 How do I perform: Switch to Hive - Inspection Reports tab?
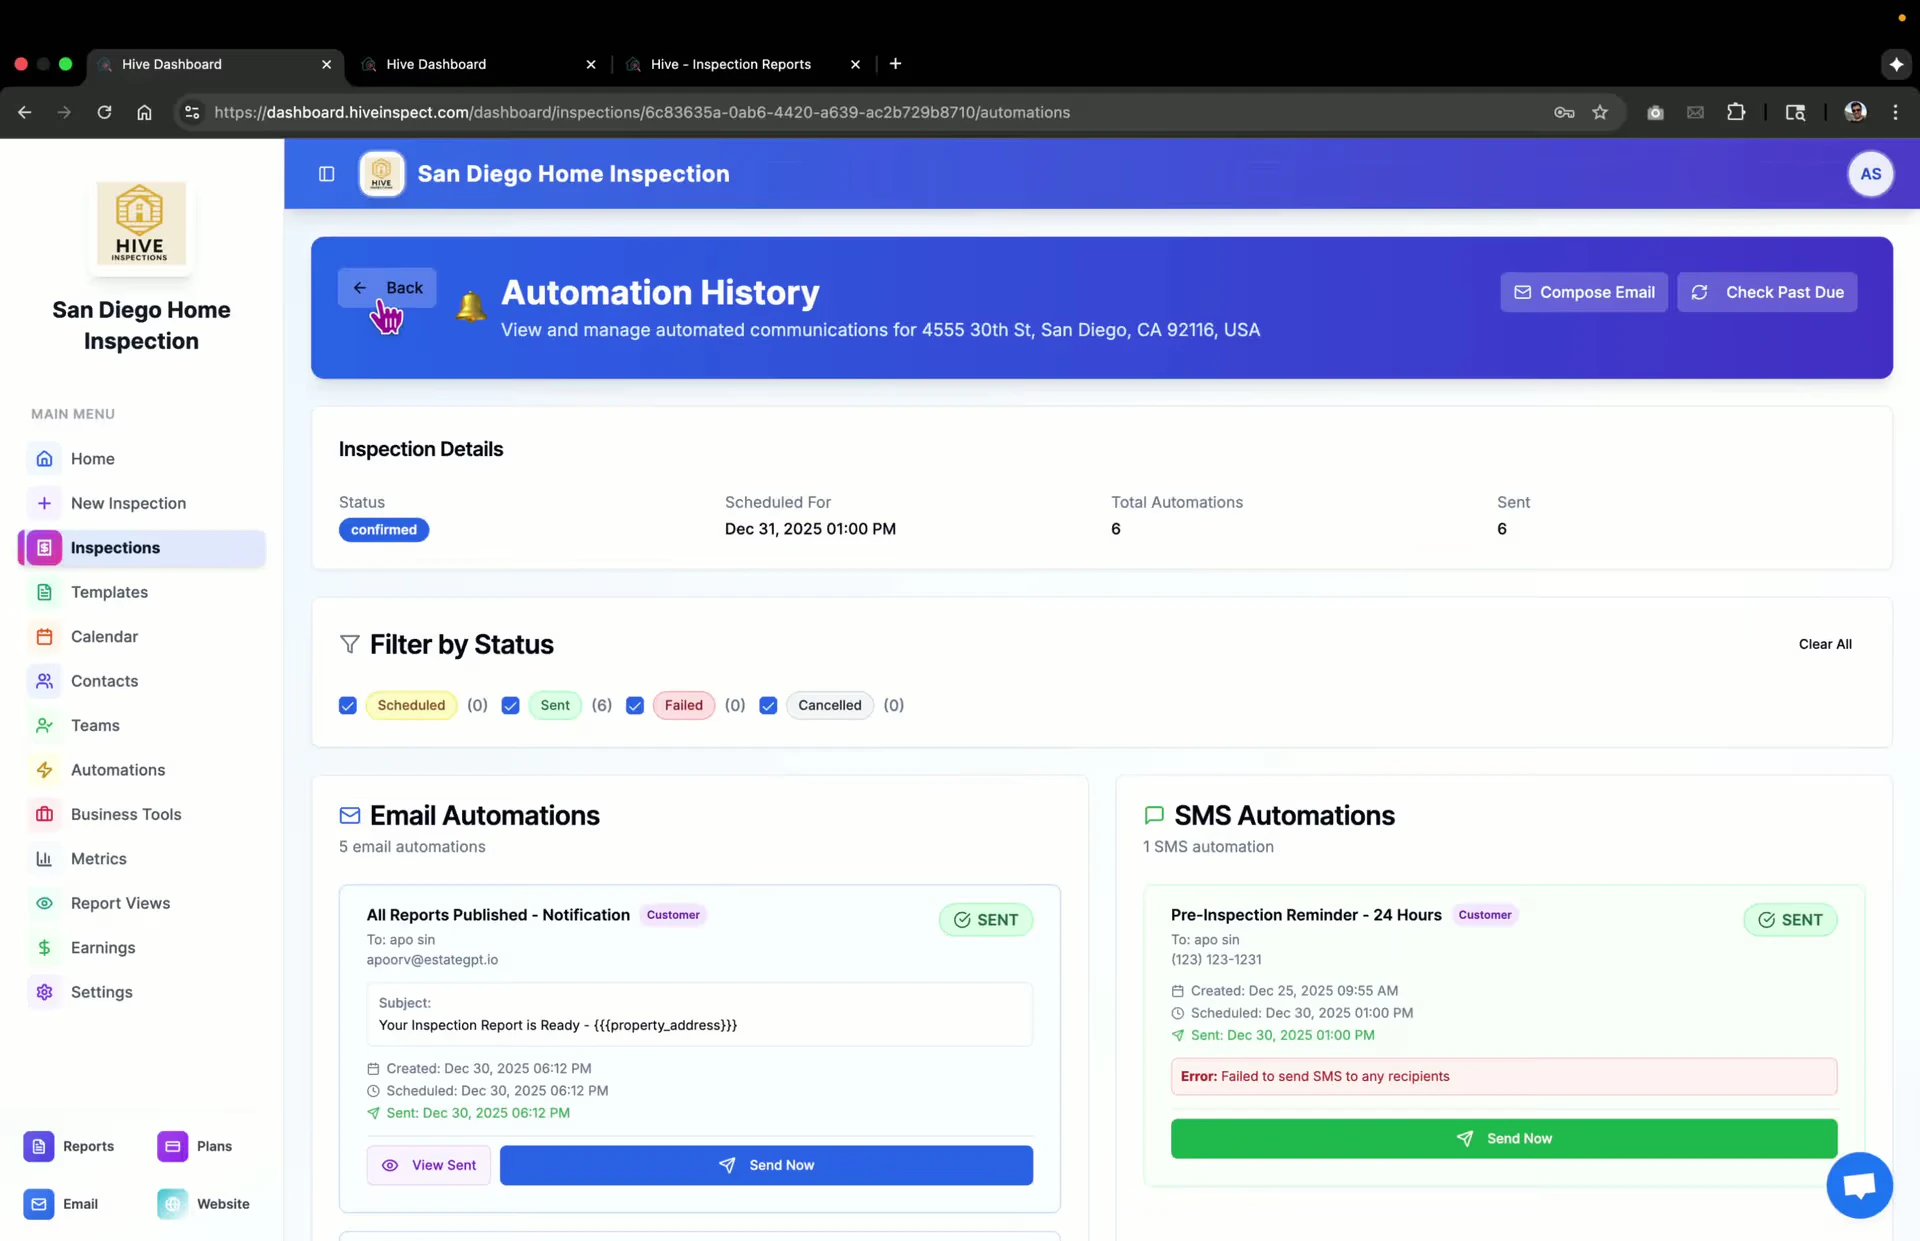coord(730,64)
